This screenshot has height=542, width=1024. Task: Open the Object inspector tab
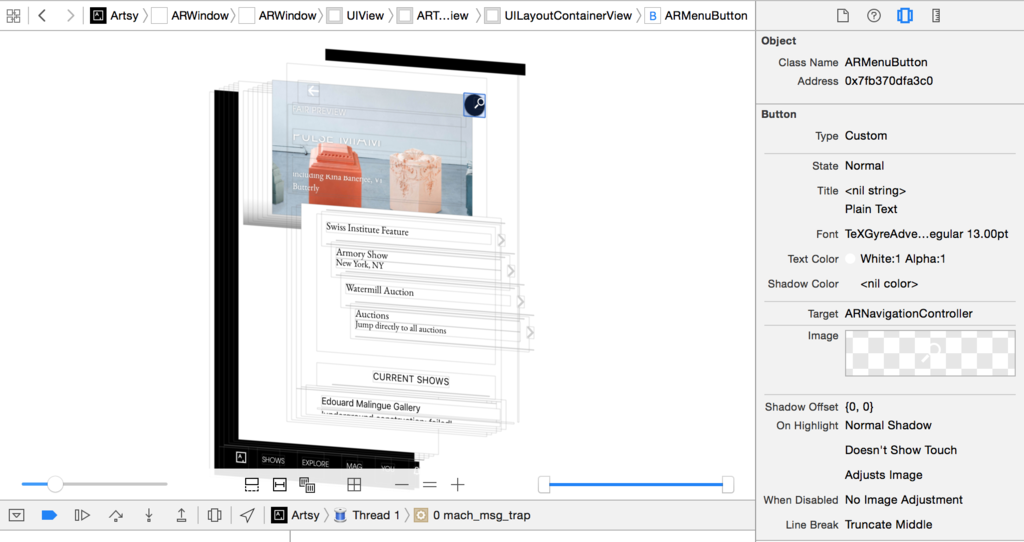[x=904, y=16]
